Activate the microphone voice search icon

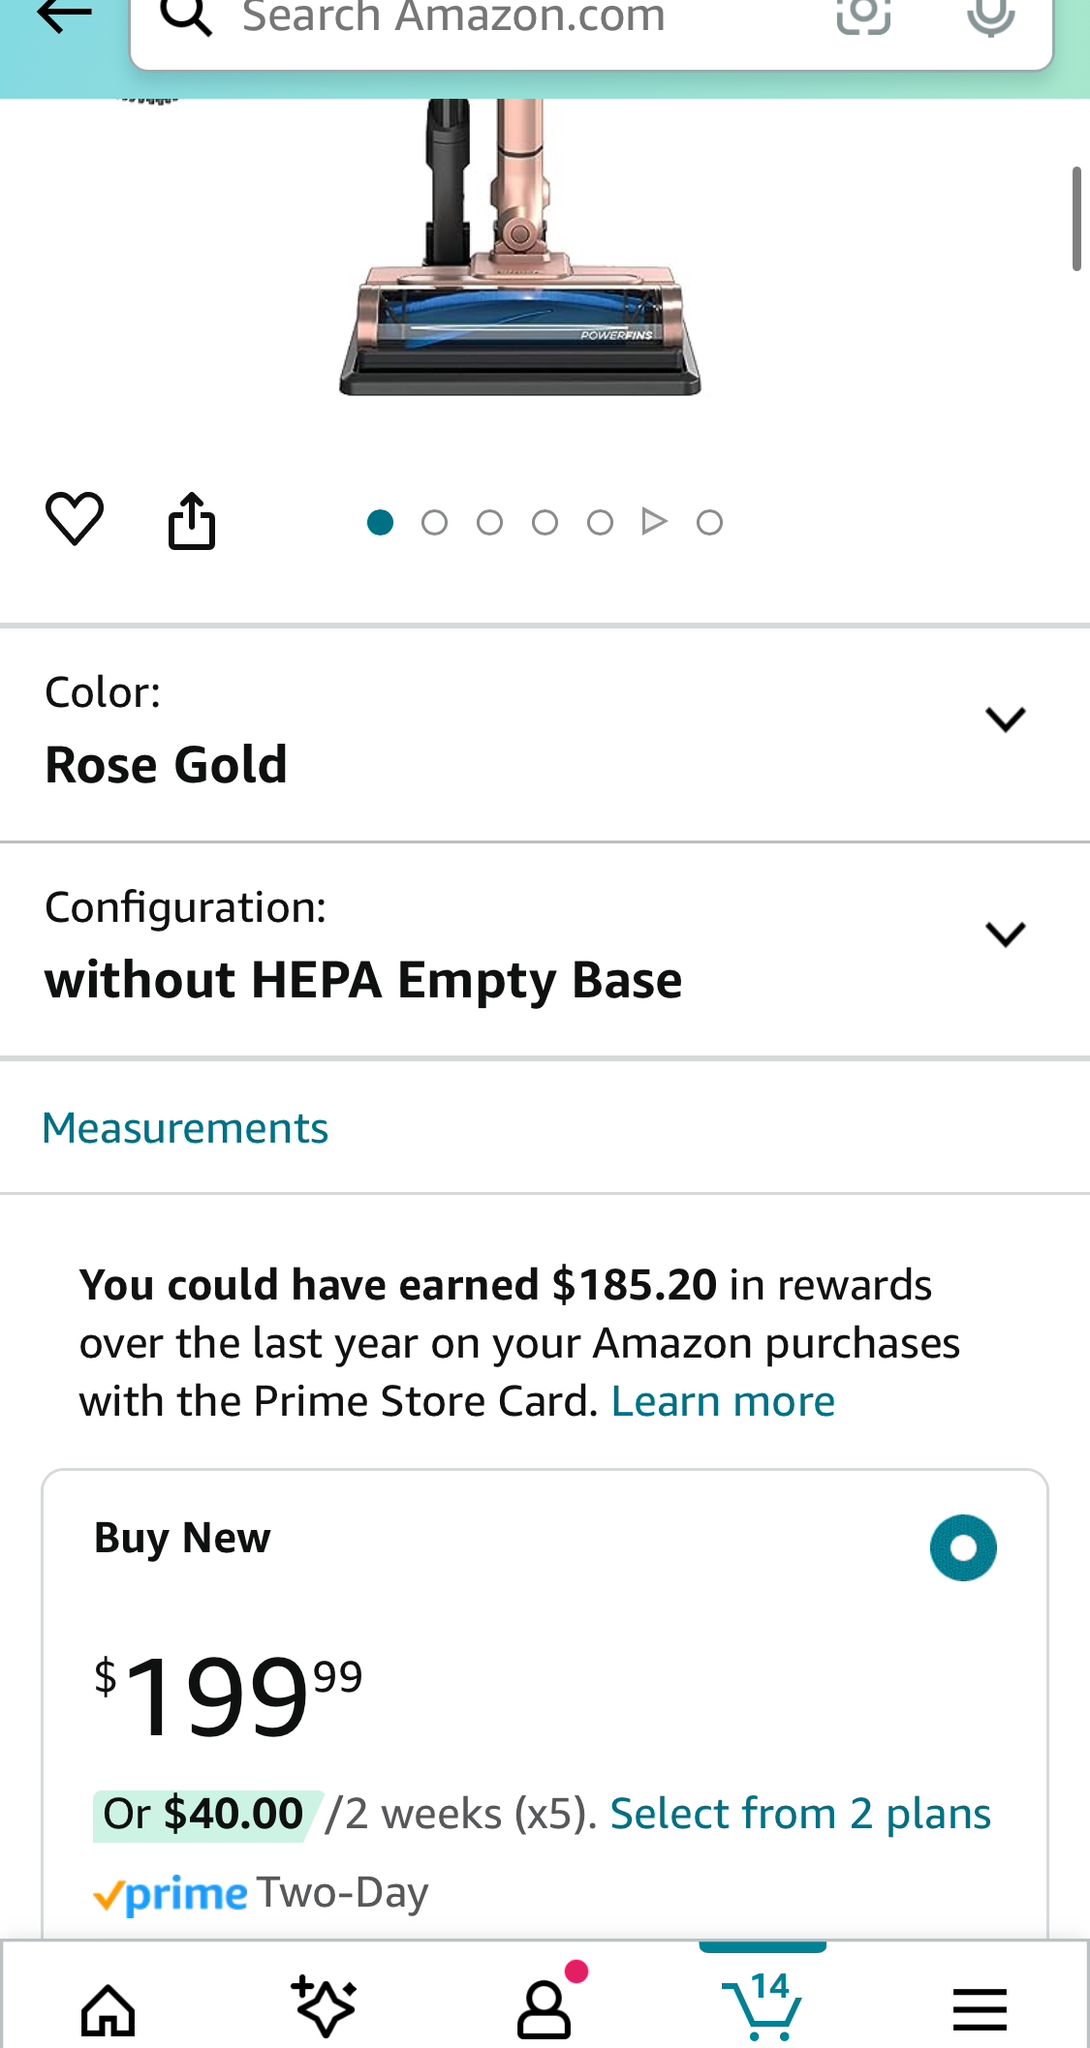tap(991, 14)
